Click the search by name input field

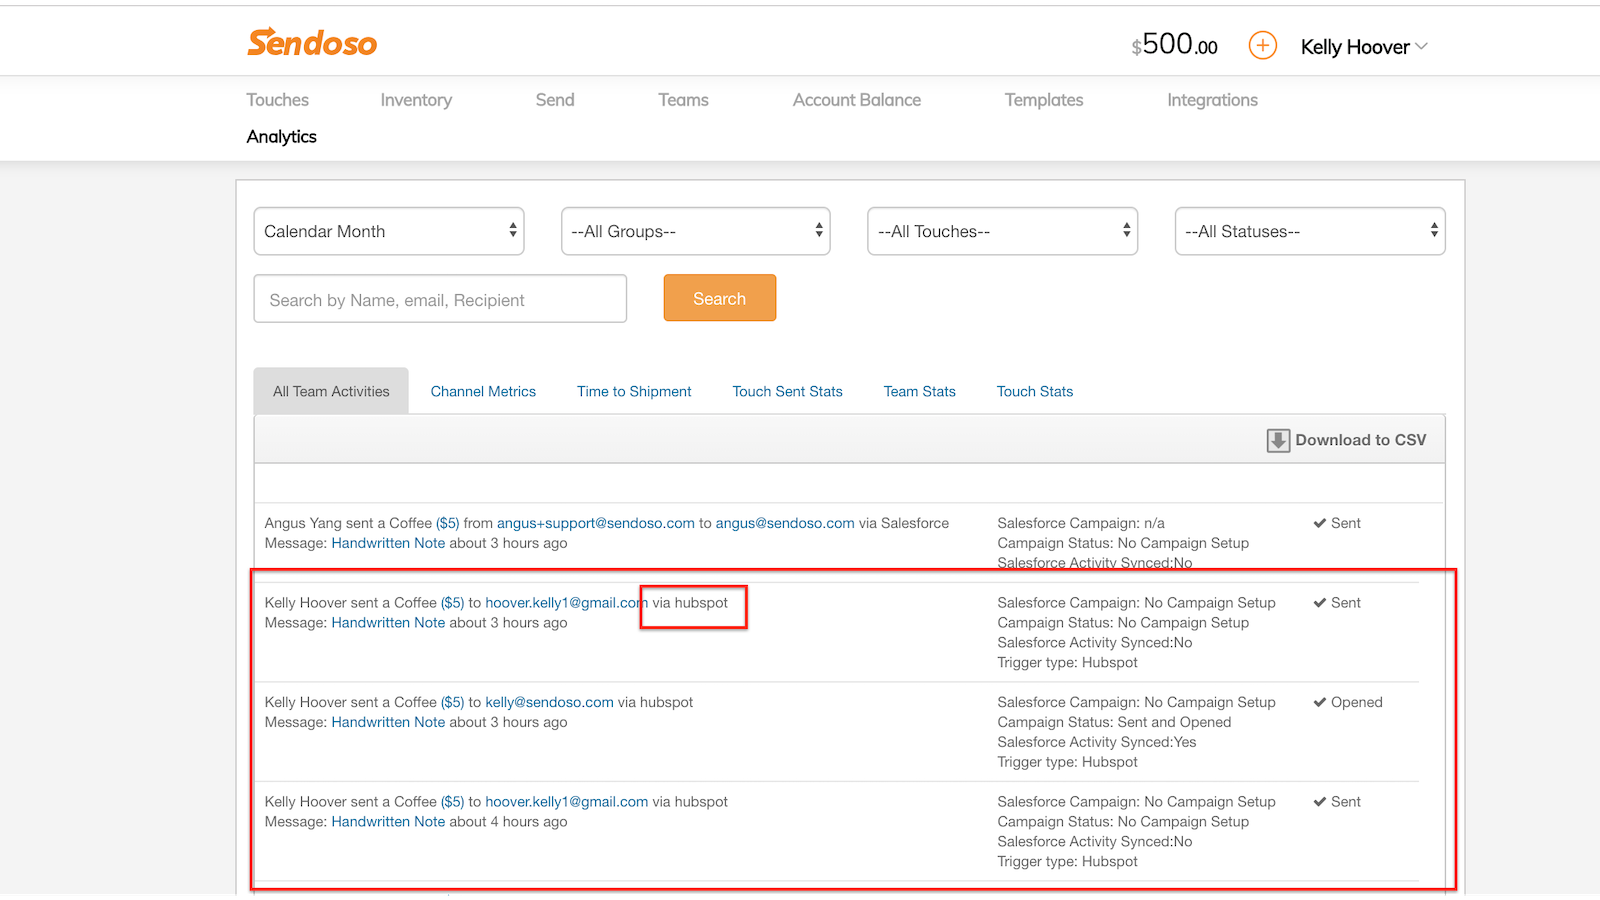[x=440, y=299]
